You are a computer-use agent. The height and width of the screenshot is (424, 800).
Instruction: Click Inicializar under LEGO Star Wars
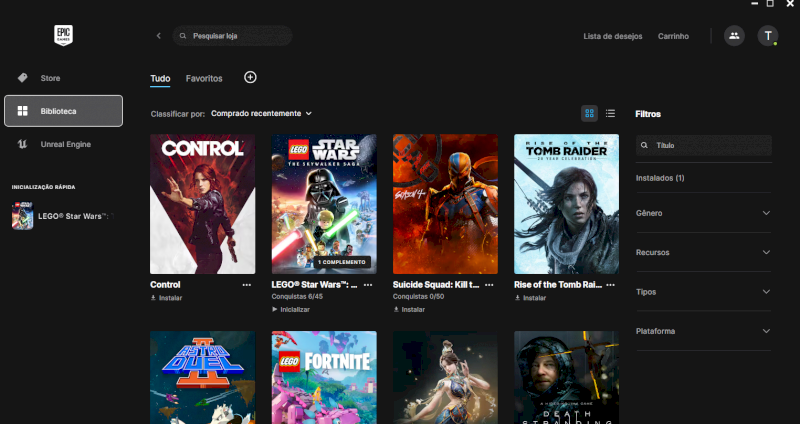coord(291,310)
